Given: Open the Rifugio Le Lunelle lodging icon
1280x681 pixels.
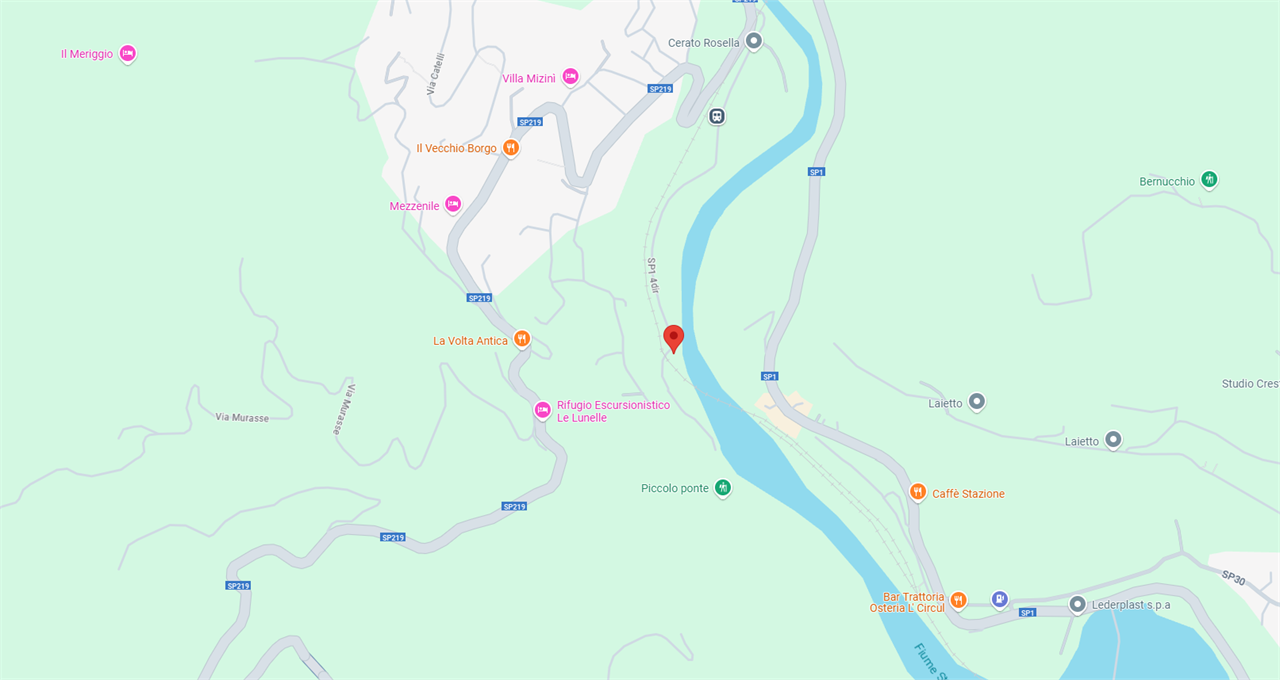Looking at the screenshot, I should [542, 410].
